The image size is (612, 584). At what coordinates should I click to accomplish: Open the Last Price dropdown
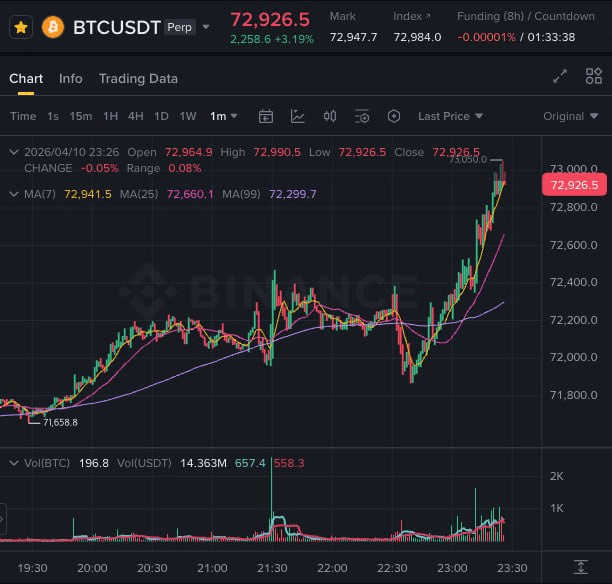(x=450, y=116)
